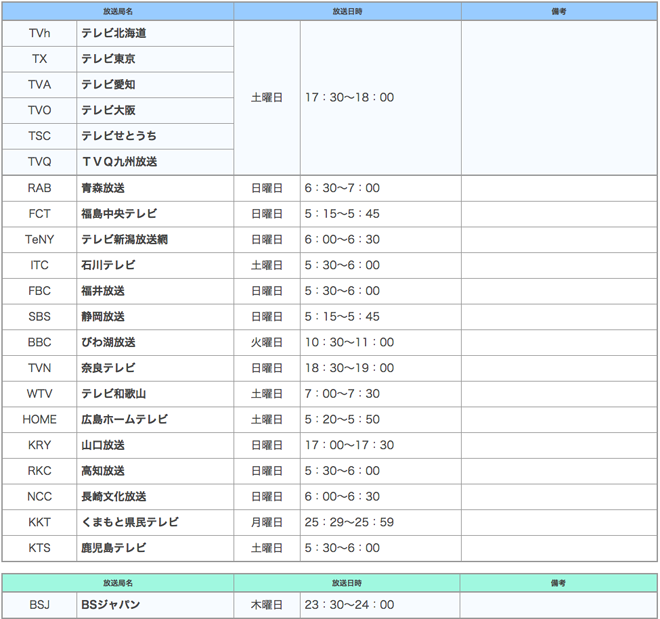The height and width of the screenshot is (619, 660).
Task: Click the RKC station code
Action: pos(40,470)
